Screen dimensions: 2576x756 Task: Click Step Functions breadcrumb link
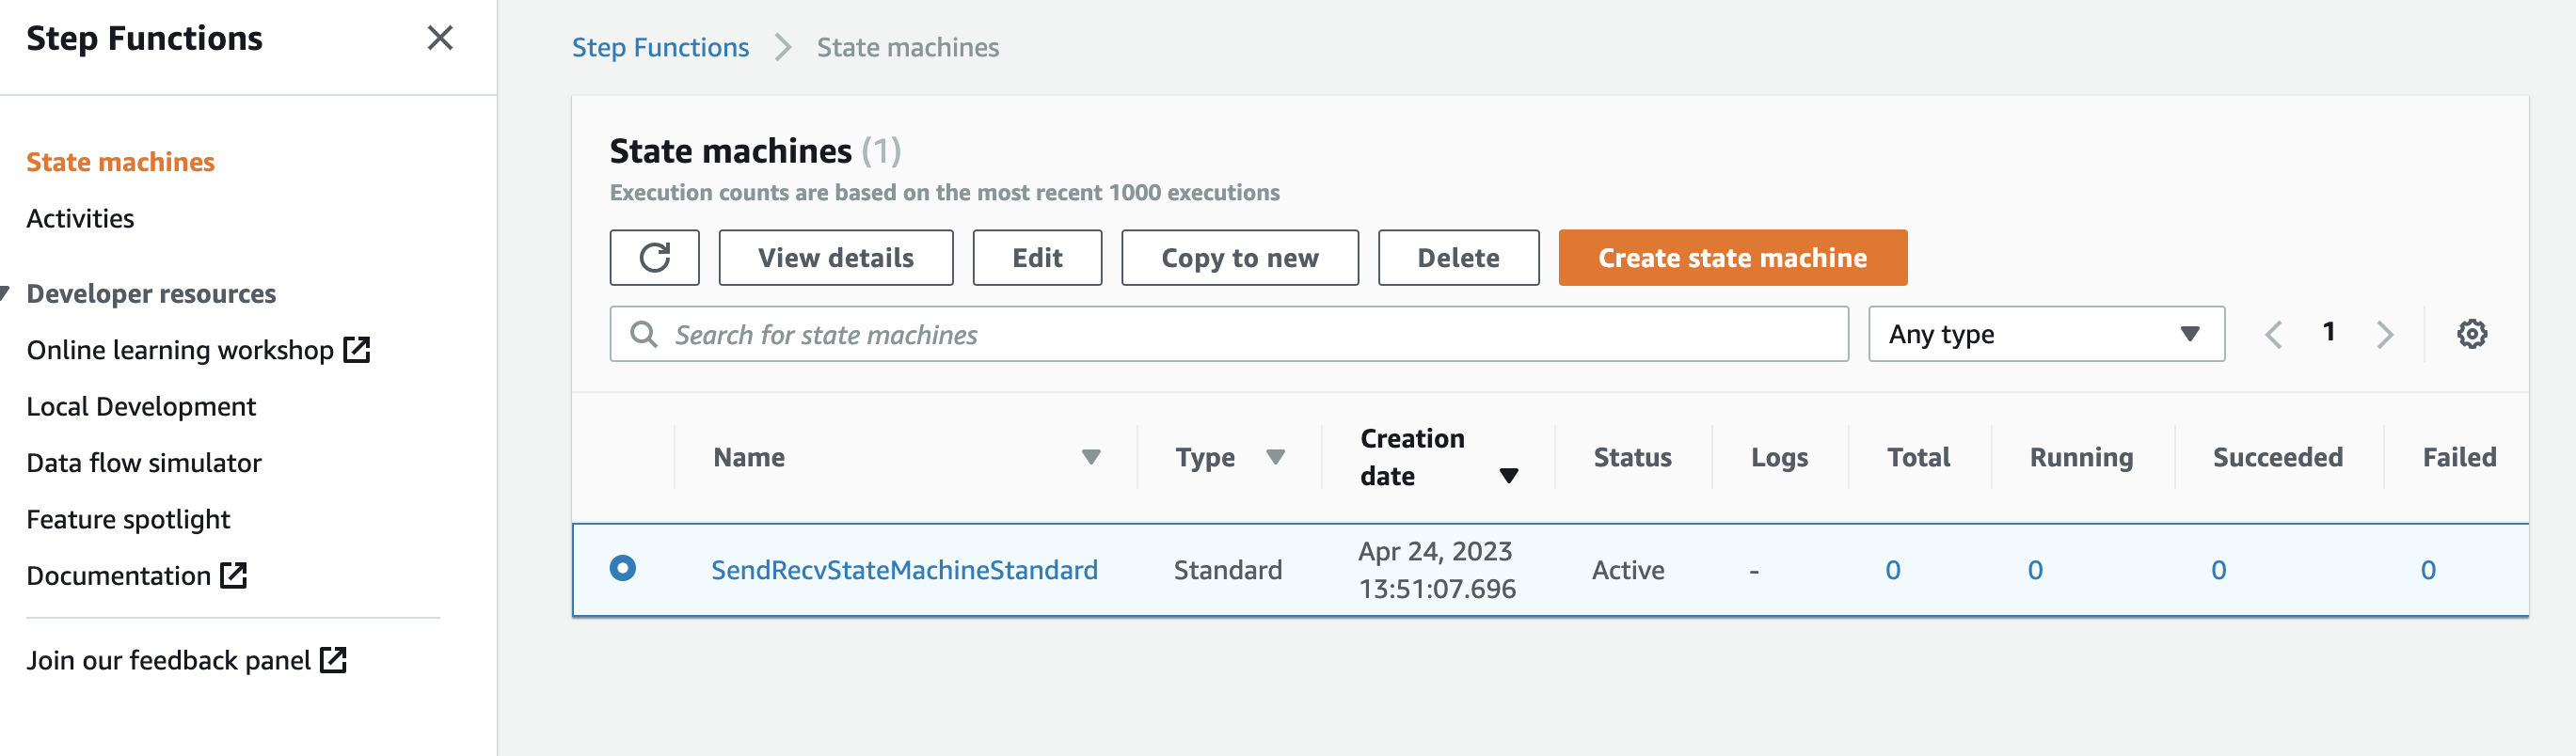click(x=660, y=47)
